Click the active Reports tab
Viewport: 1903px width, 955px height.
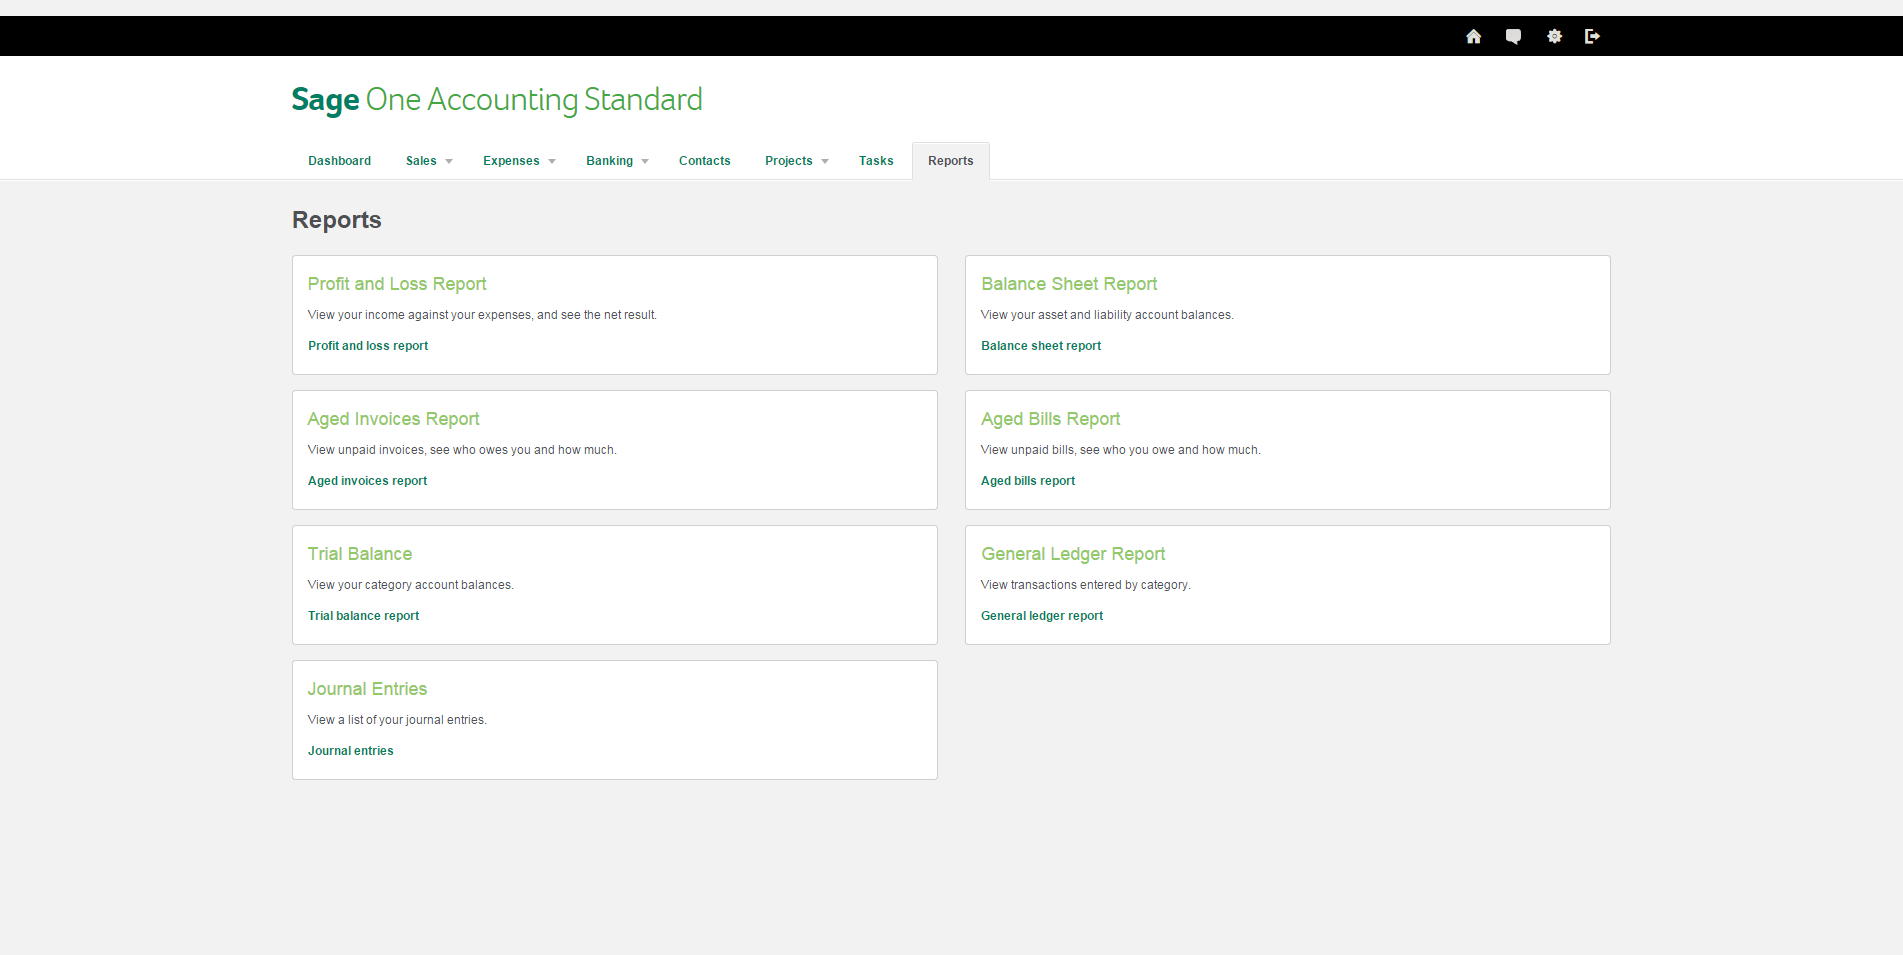[950, 160]
